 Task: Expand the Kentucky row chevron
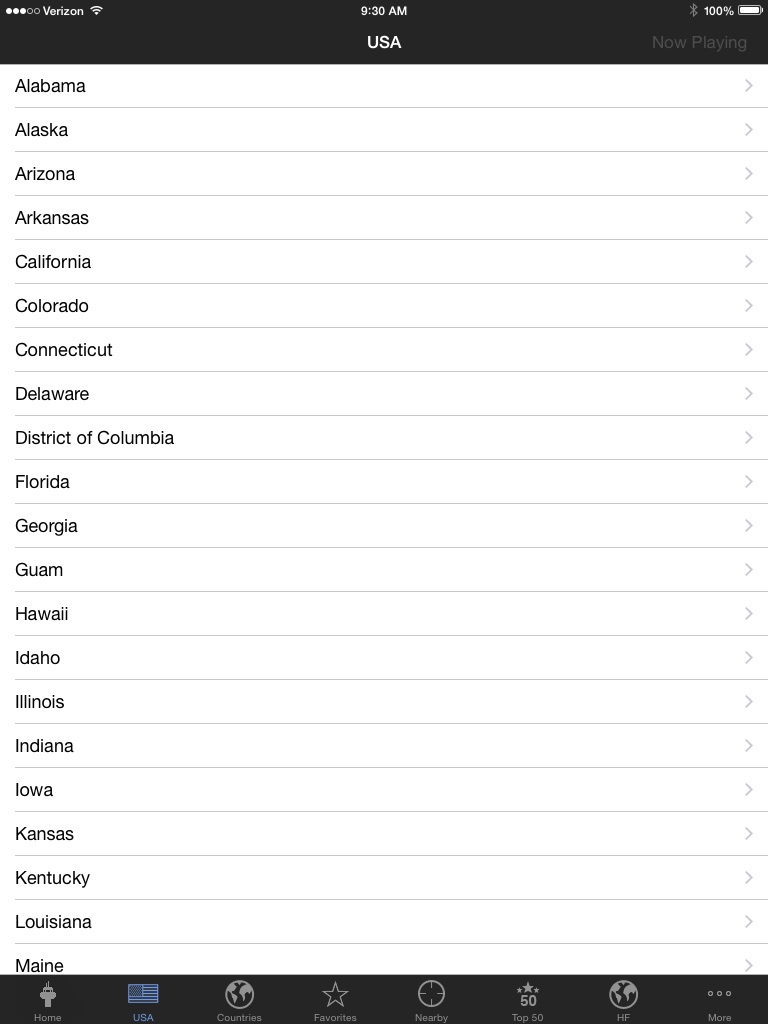click(748, 878)
